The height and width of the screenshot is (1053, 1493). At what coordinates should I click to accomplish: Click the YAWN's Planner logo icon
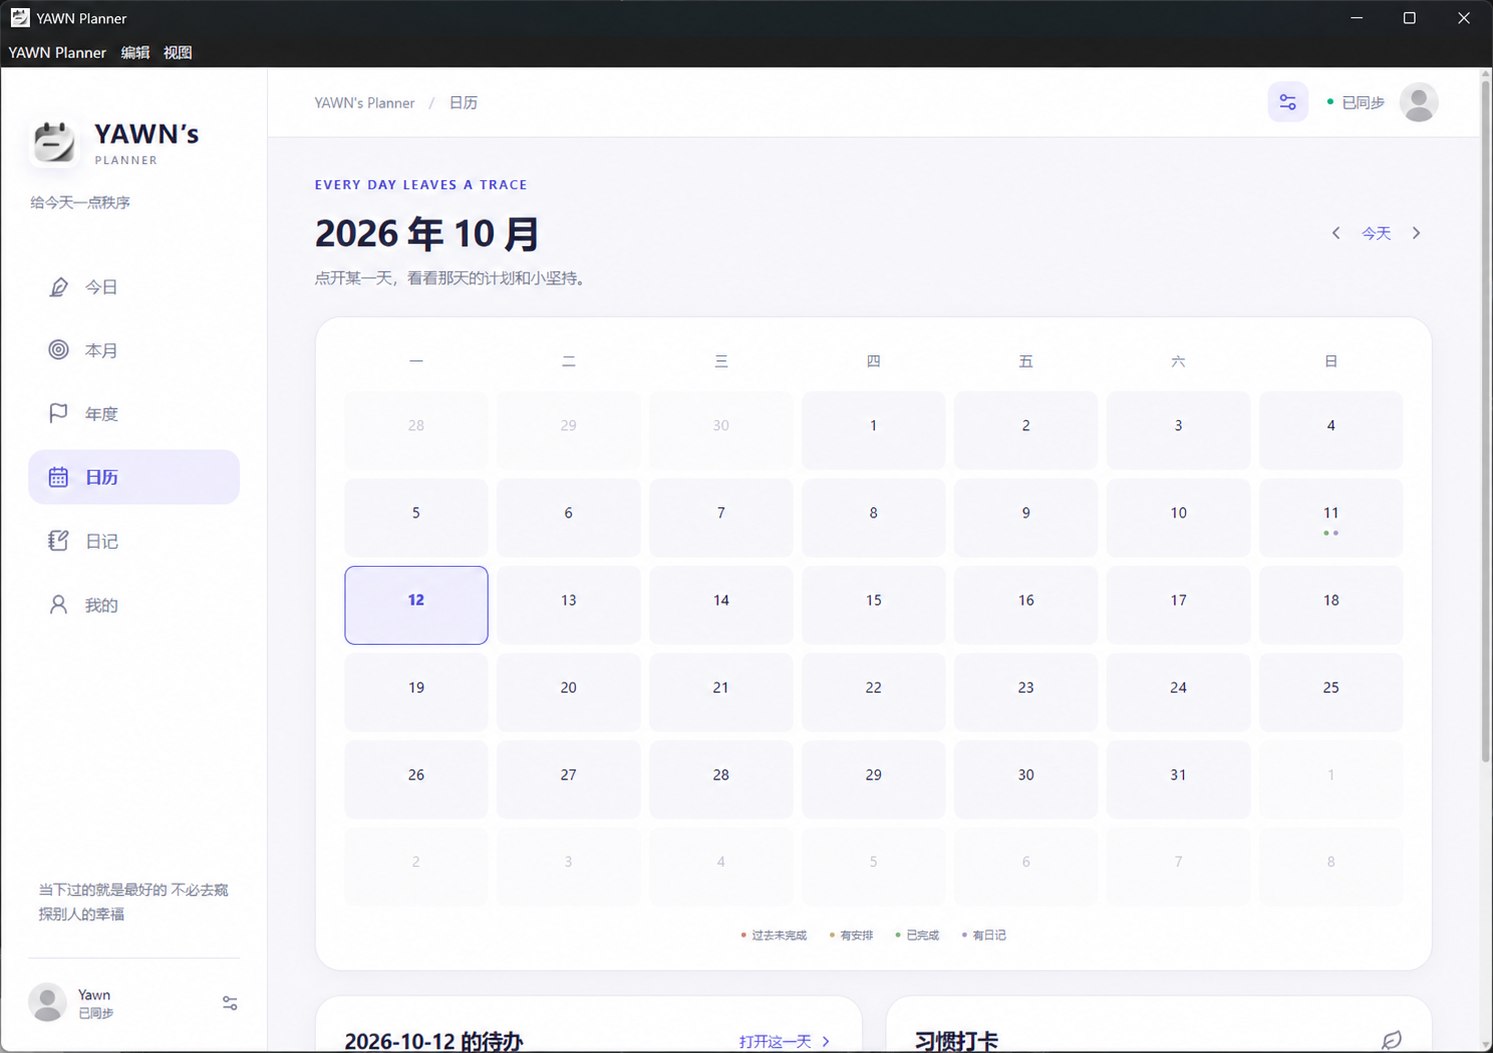[x=54, y=142]
